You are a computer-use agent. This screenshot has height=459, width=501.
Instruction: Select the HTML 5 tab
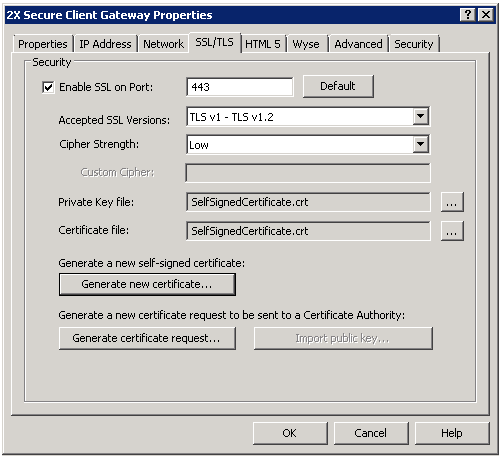coord(263,44)
